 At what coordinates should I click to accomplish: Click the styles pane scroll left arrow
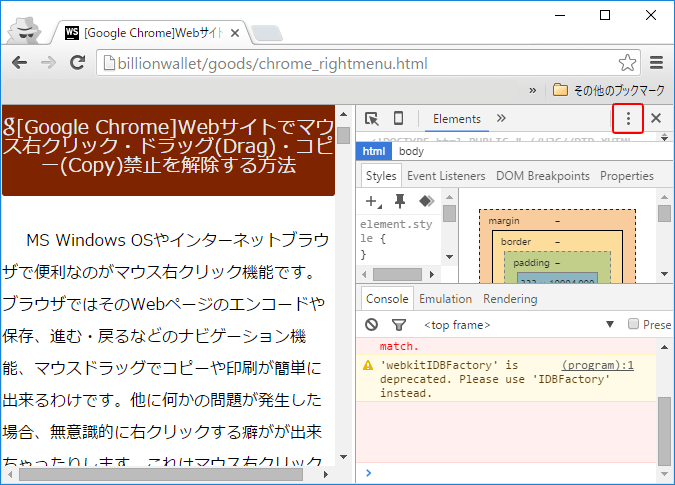pyautogui.click(x=365, y=275)
